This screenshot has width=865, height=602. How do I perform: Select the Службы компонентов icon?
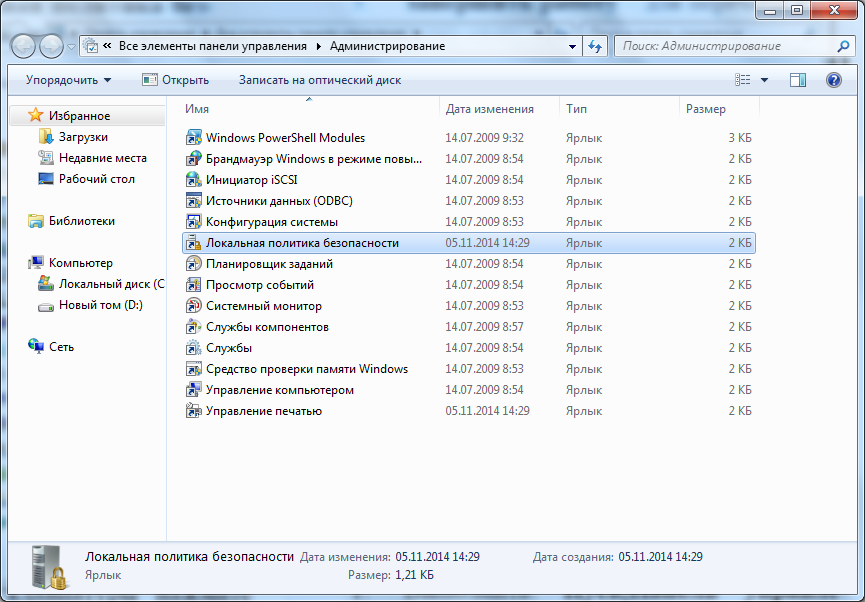click(x=193, y=327)
